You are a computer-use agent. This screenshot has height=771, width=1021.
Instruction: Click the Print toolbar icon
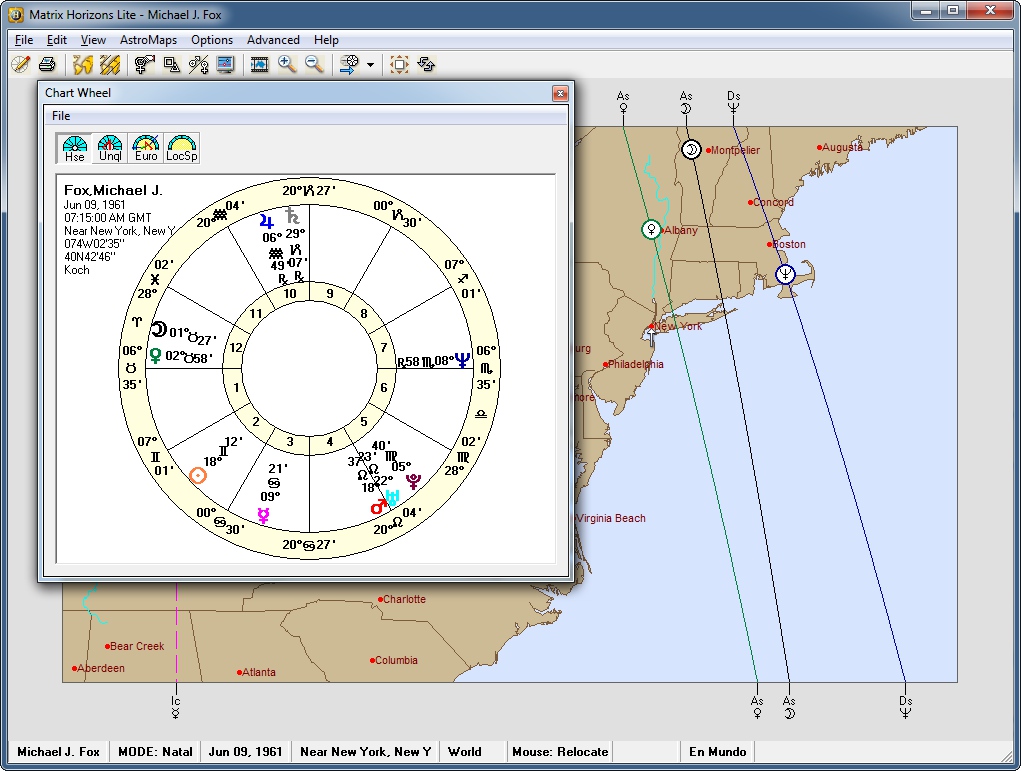click(x=47, y=64)
